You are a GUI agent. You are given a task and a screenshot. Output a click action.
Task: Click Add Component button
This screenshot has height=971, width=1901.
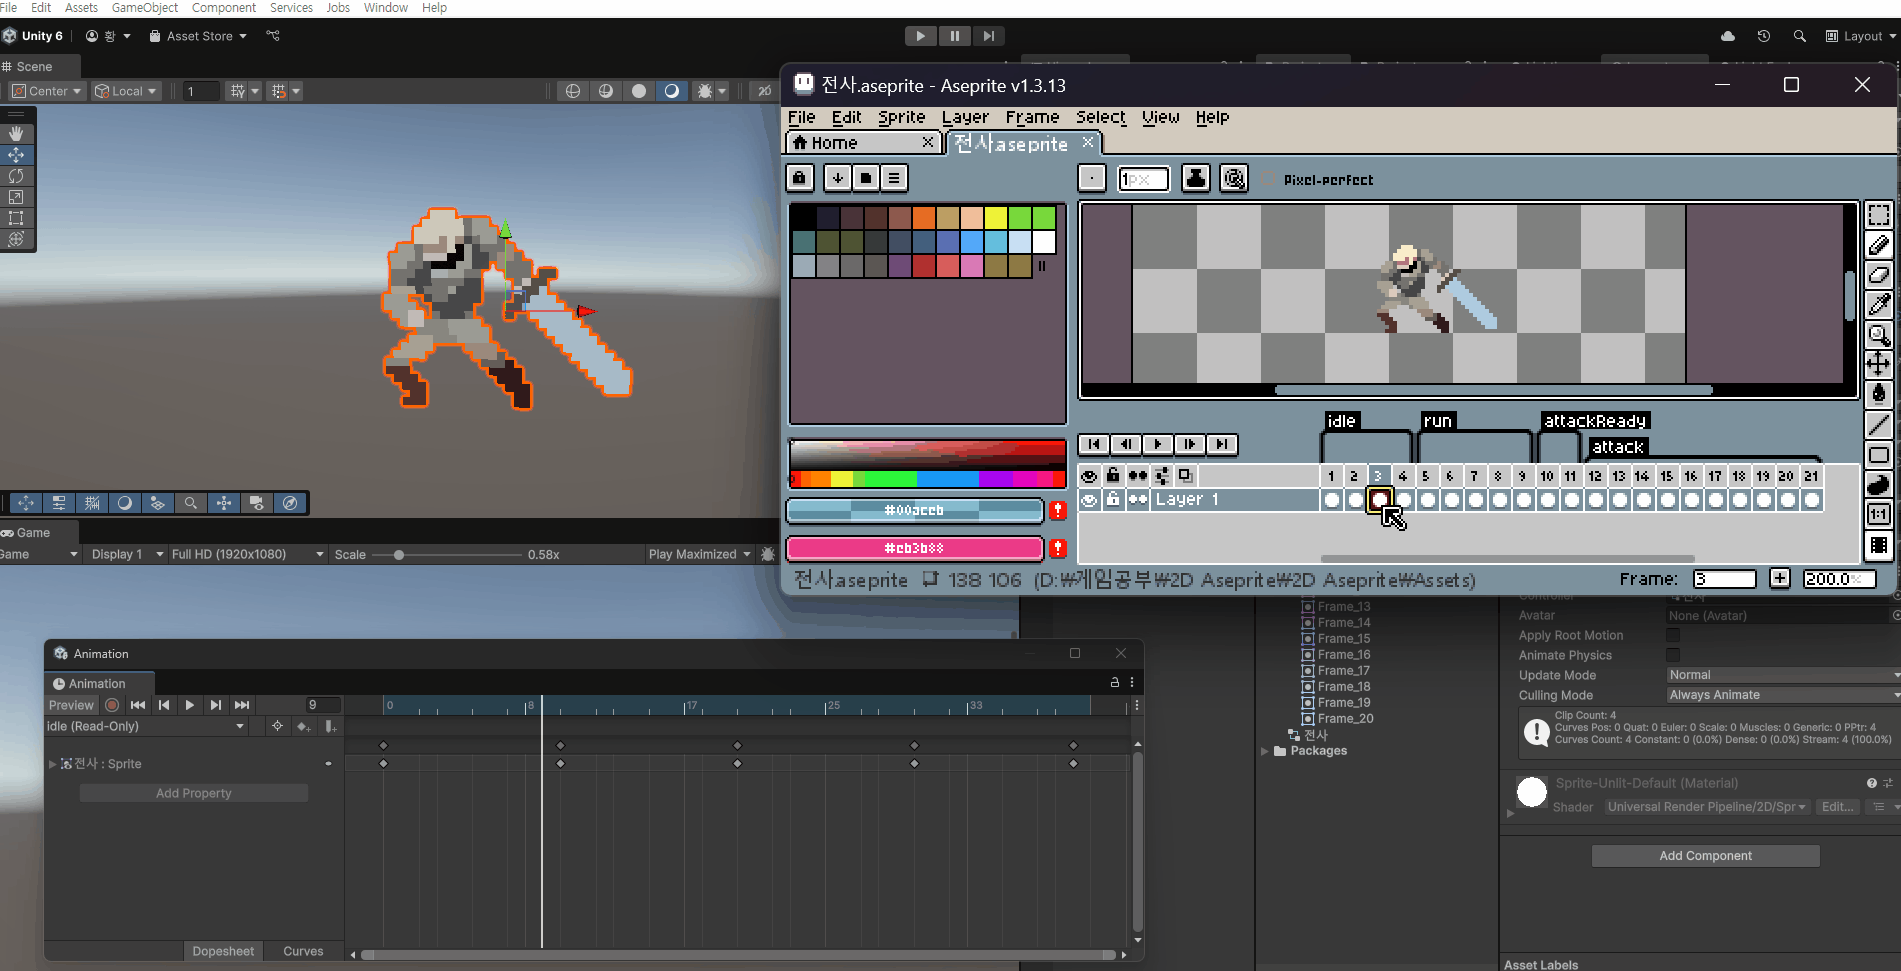(1705, 856)
